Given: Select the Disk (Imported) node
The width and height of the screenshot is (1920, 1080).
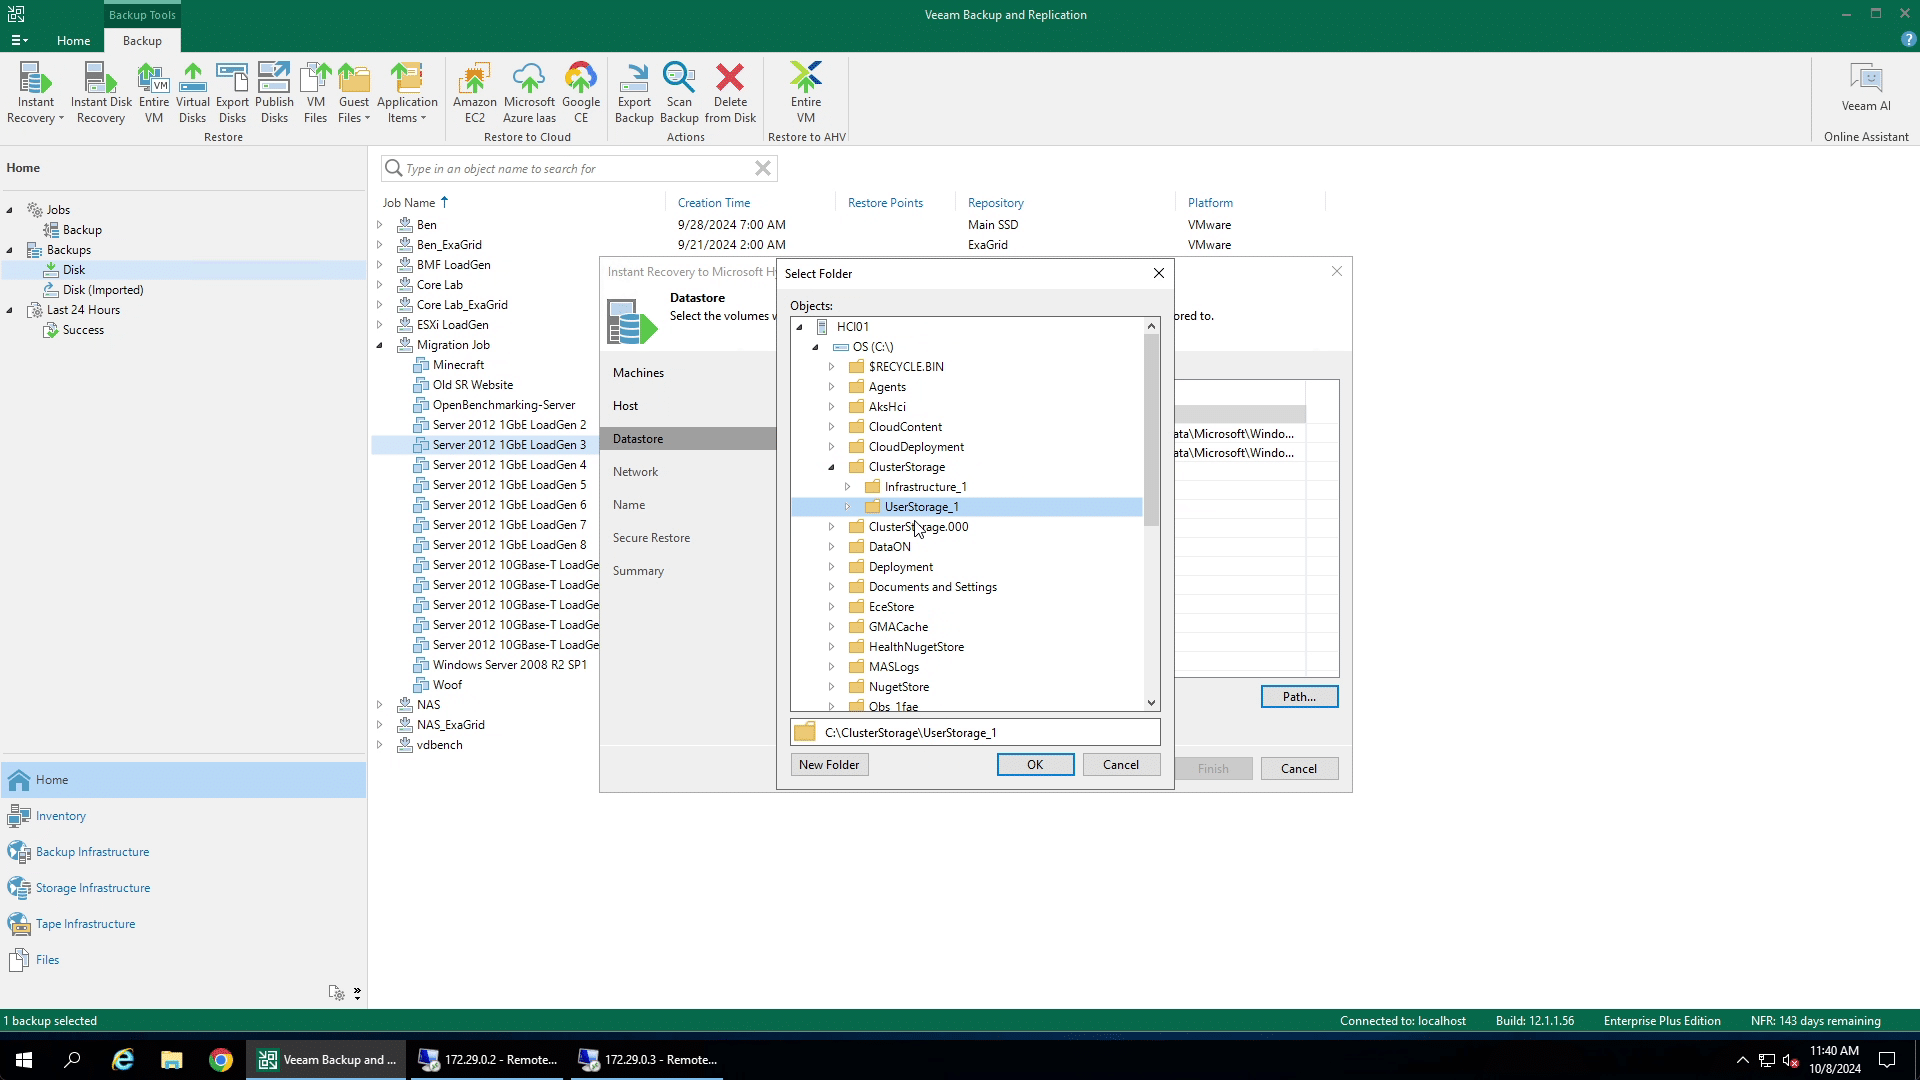Looking at the screenshot, I should pyautogui.click(x=103, y=290).
